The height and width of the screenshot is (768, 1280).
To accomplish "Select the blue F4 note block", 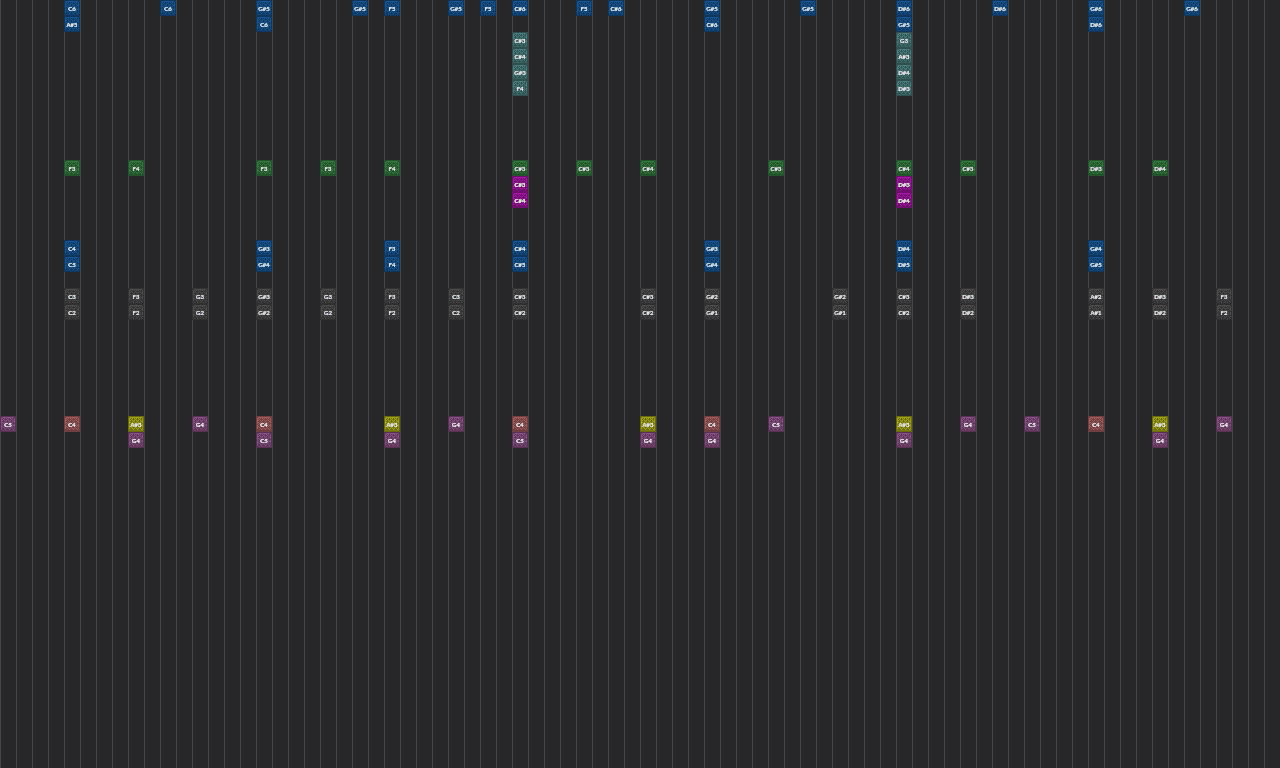I will click(392, 265).
